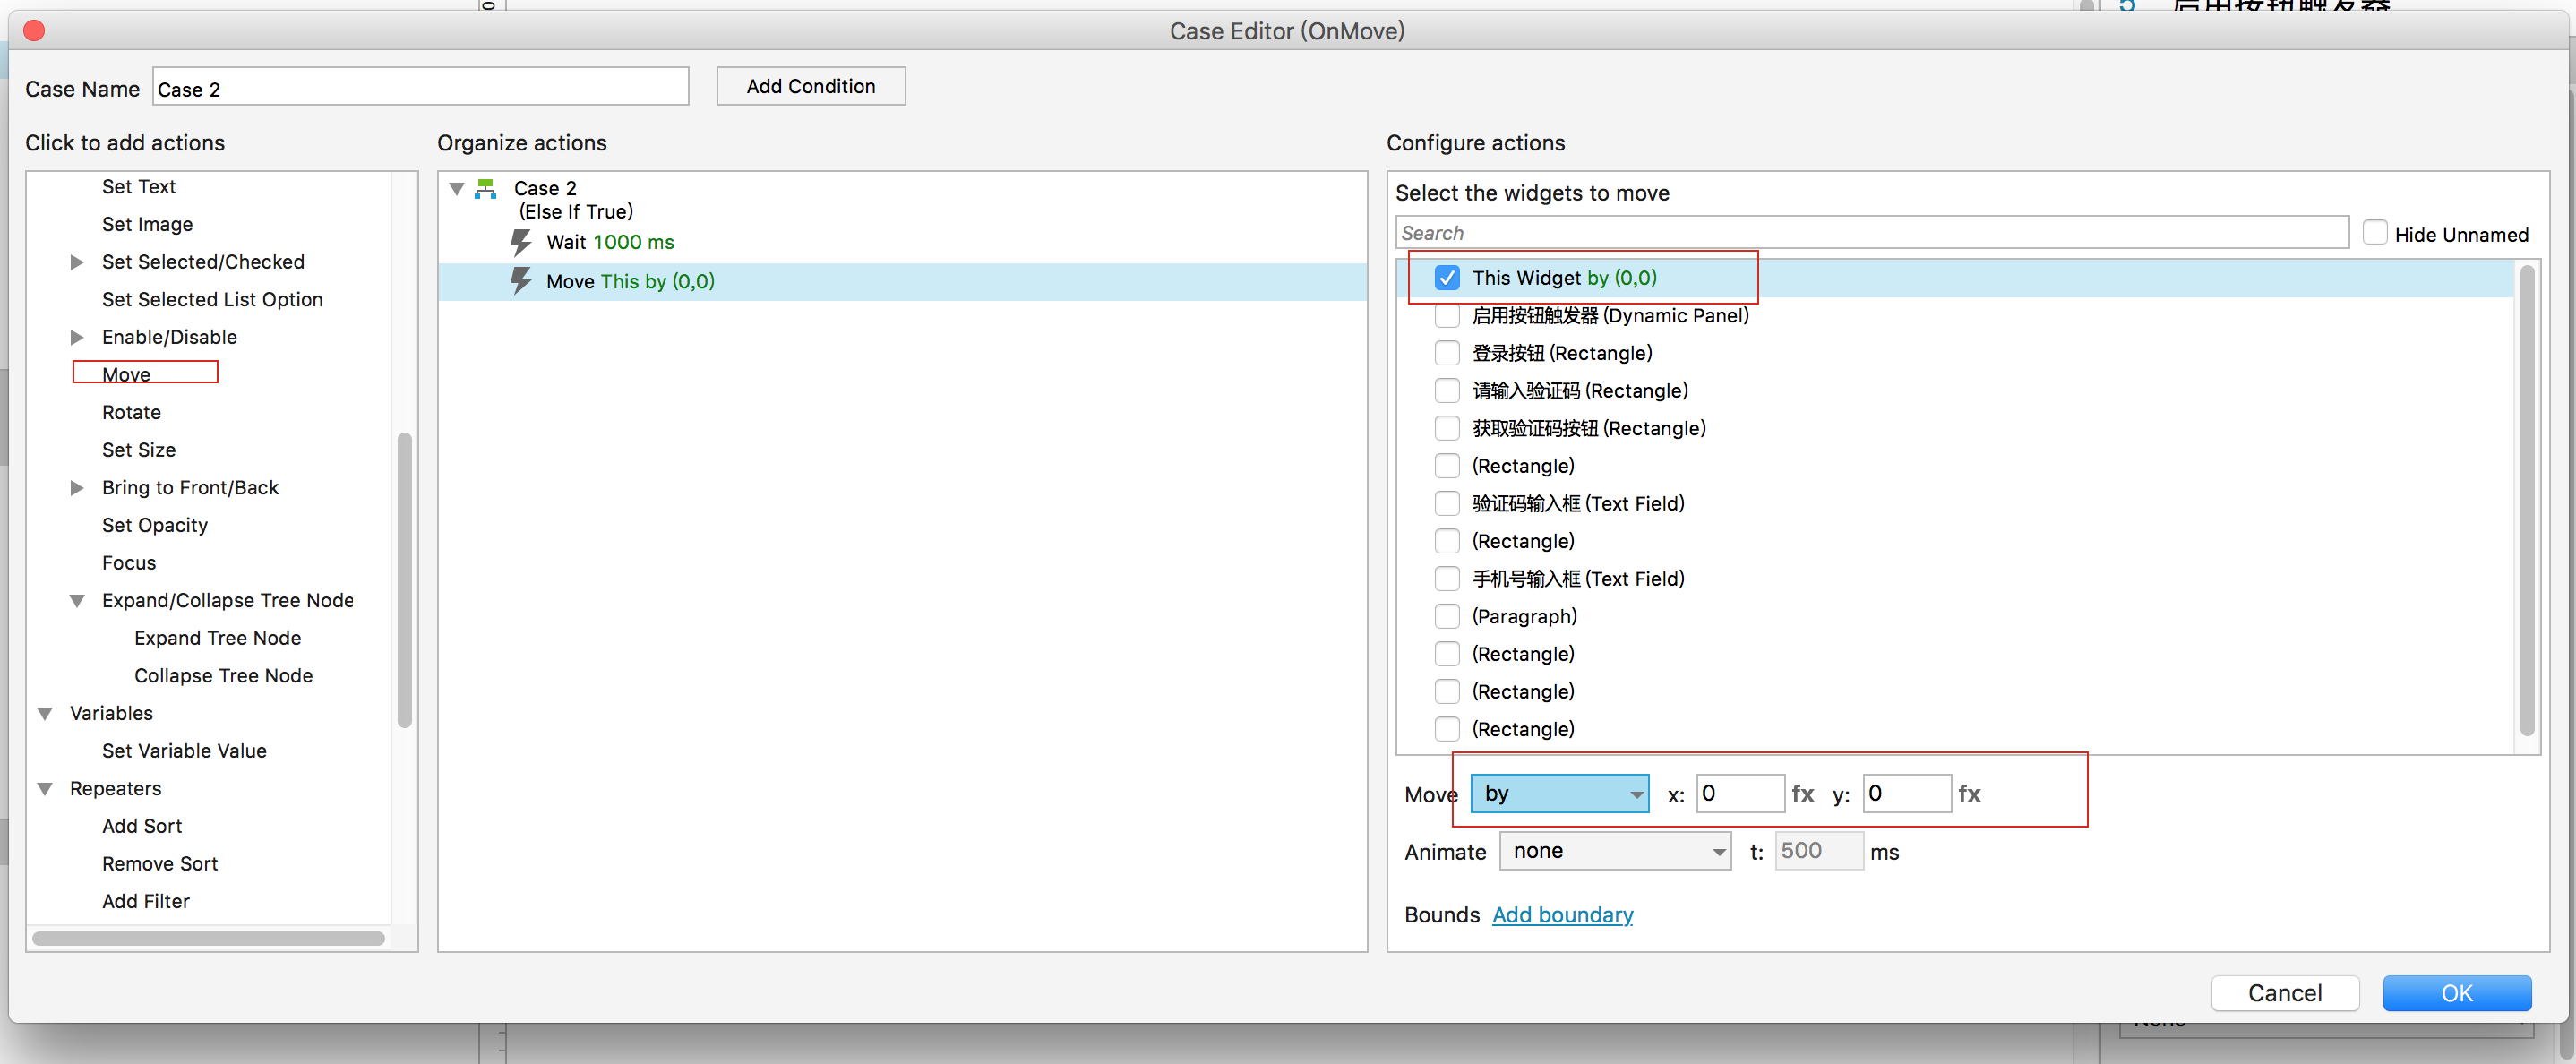The width and height of the screenshot is (2576, 1064).
Task: Check the Paragraph widget checkbox
Action: tap(1447, 617)
